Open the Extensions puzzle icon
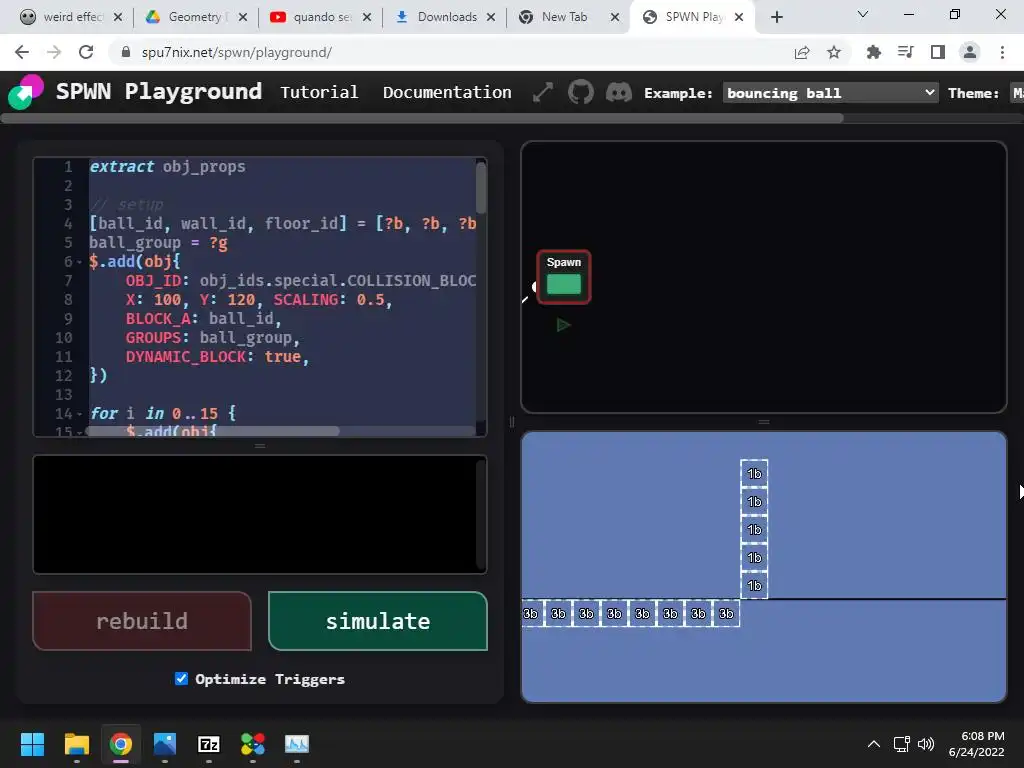This screenshot has width=1024, height=768. 873,52
